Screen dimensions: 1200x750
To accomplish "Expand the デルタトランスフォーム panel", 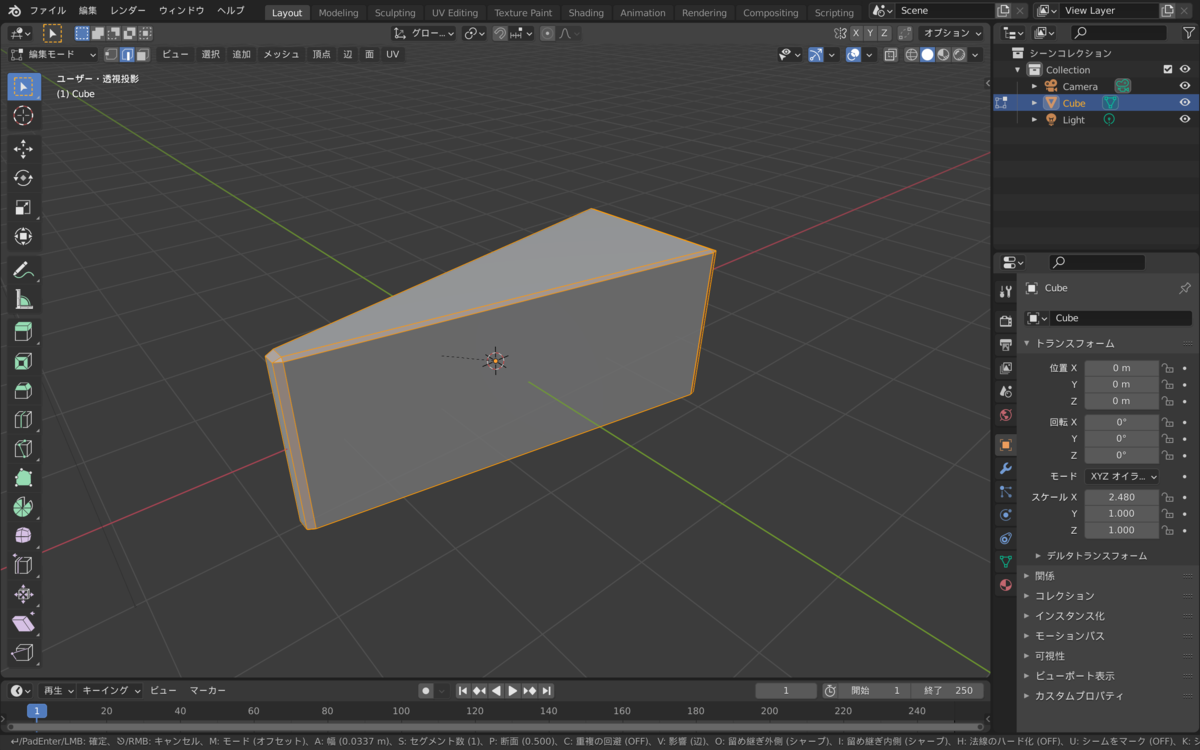I will (1097, 555).
